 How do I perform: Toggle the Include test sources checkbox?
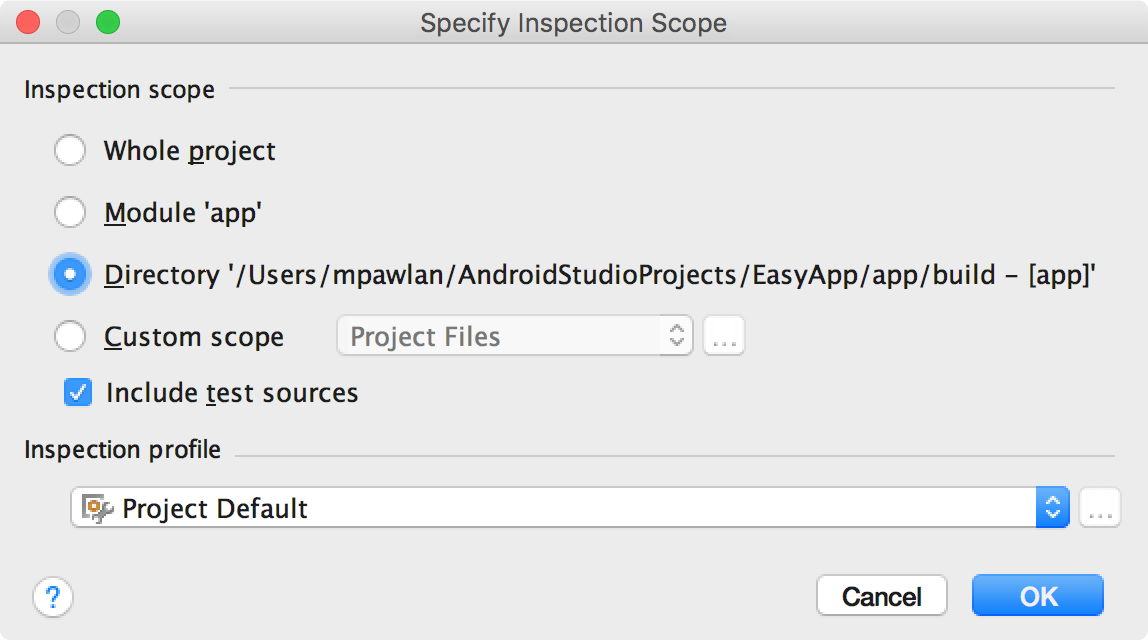78,393
